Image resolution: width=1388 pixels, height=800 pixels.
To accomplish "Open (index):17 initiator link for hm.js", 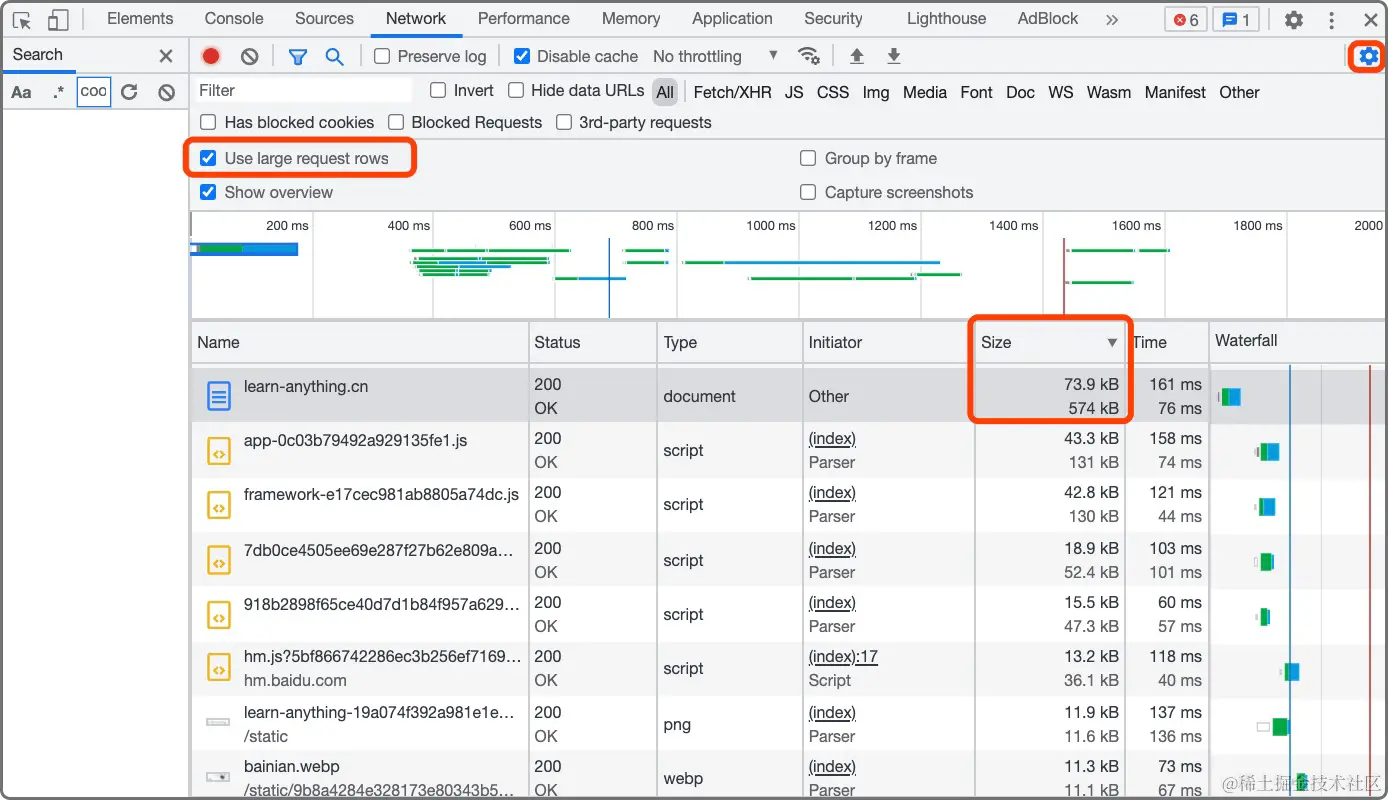I will tap(843, 656).
